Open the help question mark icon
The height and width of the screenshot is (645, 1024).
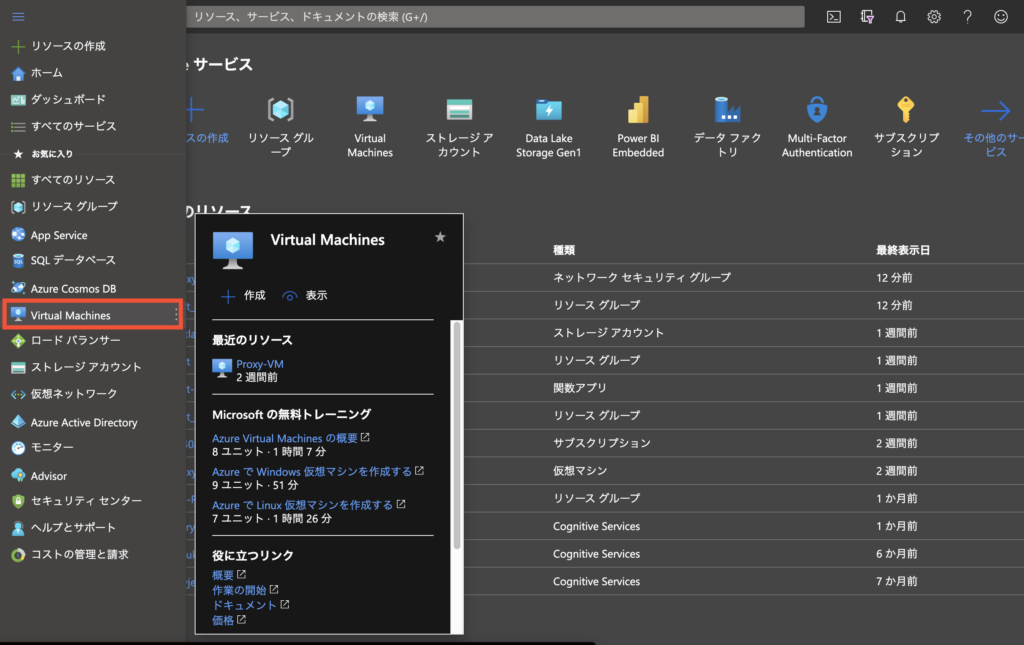tap(967, 17)
